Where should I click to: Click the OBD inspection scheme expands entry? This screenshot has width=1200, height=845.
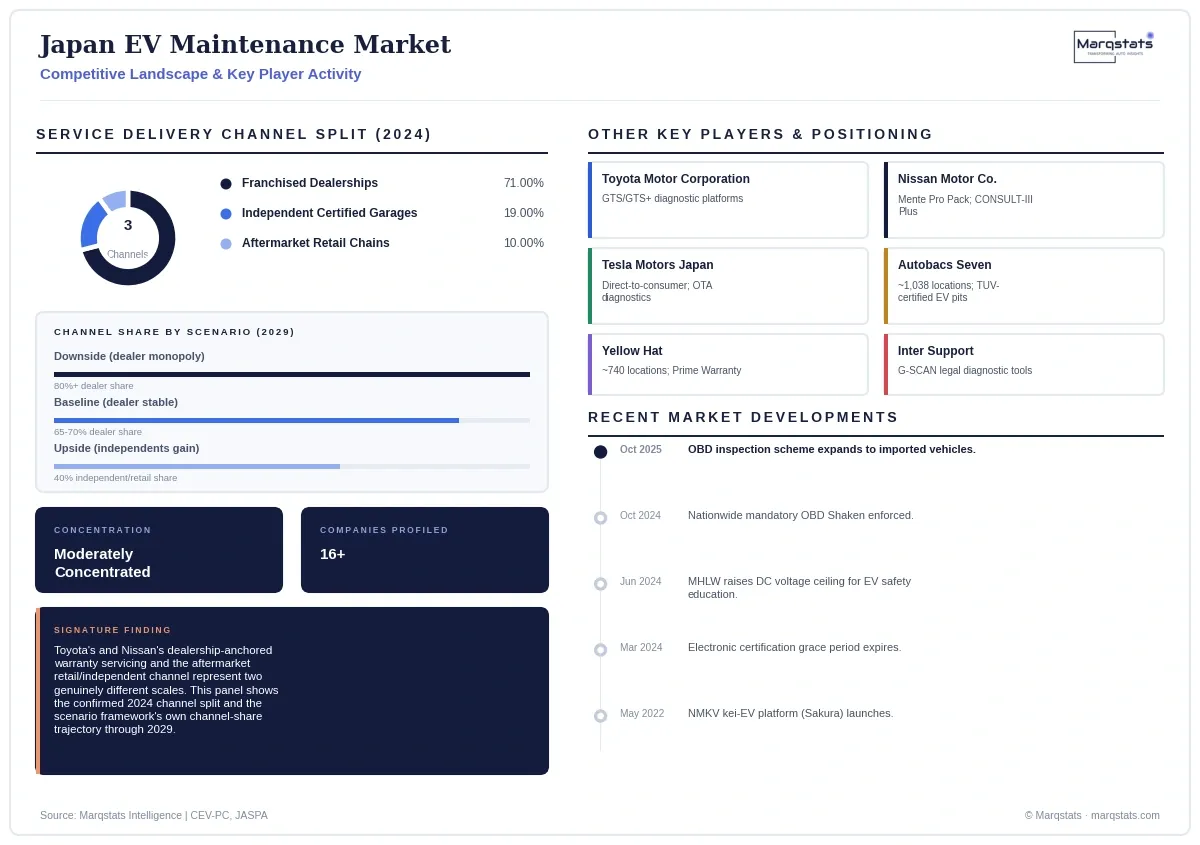pyautogui.click(x=832, y=449)
